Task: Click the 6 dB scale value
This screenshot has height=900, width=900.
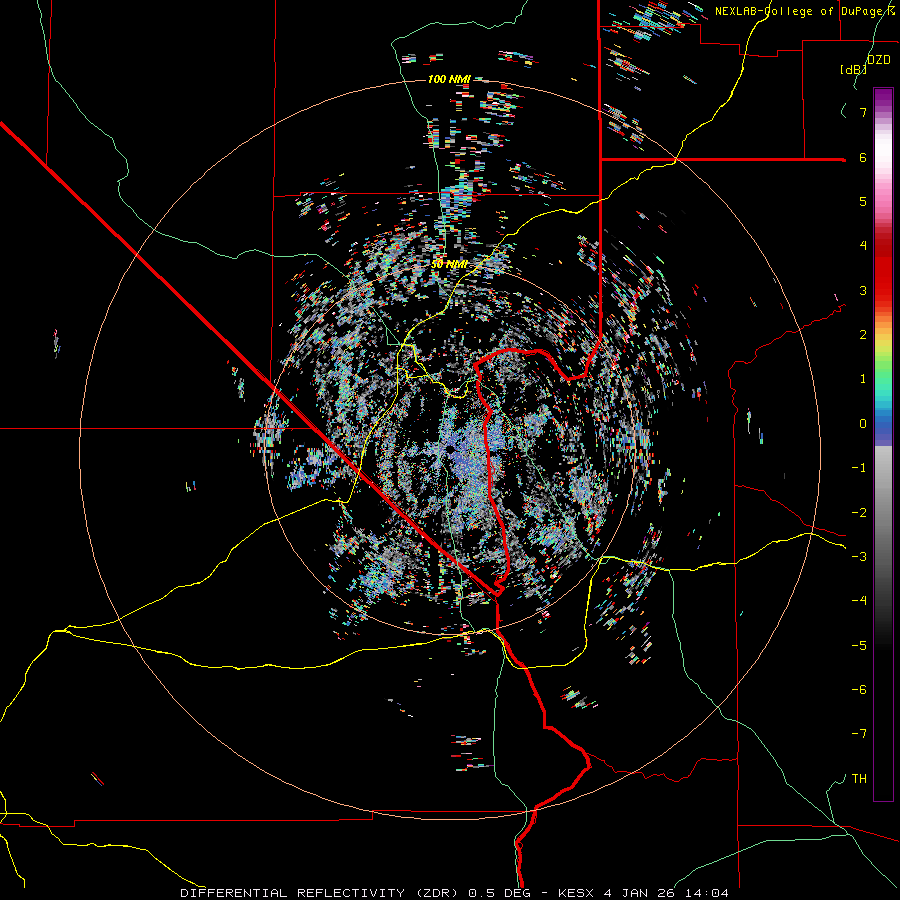Action: (x=862, y=157)
